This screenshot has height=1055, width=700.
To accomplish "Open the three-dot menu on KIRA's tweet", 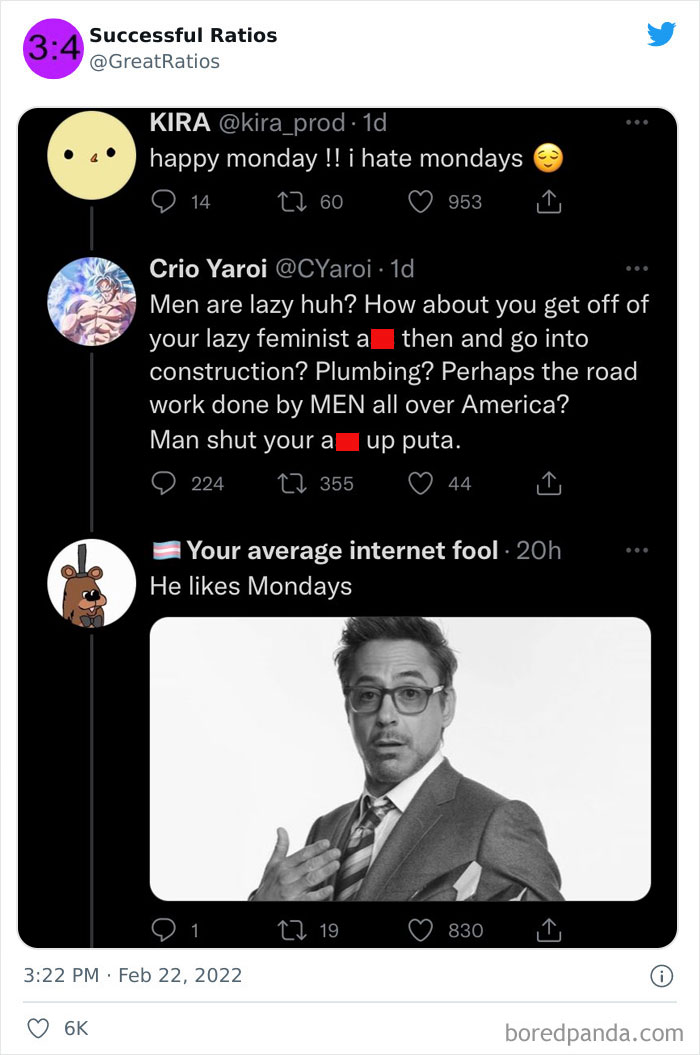I will pyautogui.click(x=637, y=120).
